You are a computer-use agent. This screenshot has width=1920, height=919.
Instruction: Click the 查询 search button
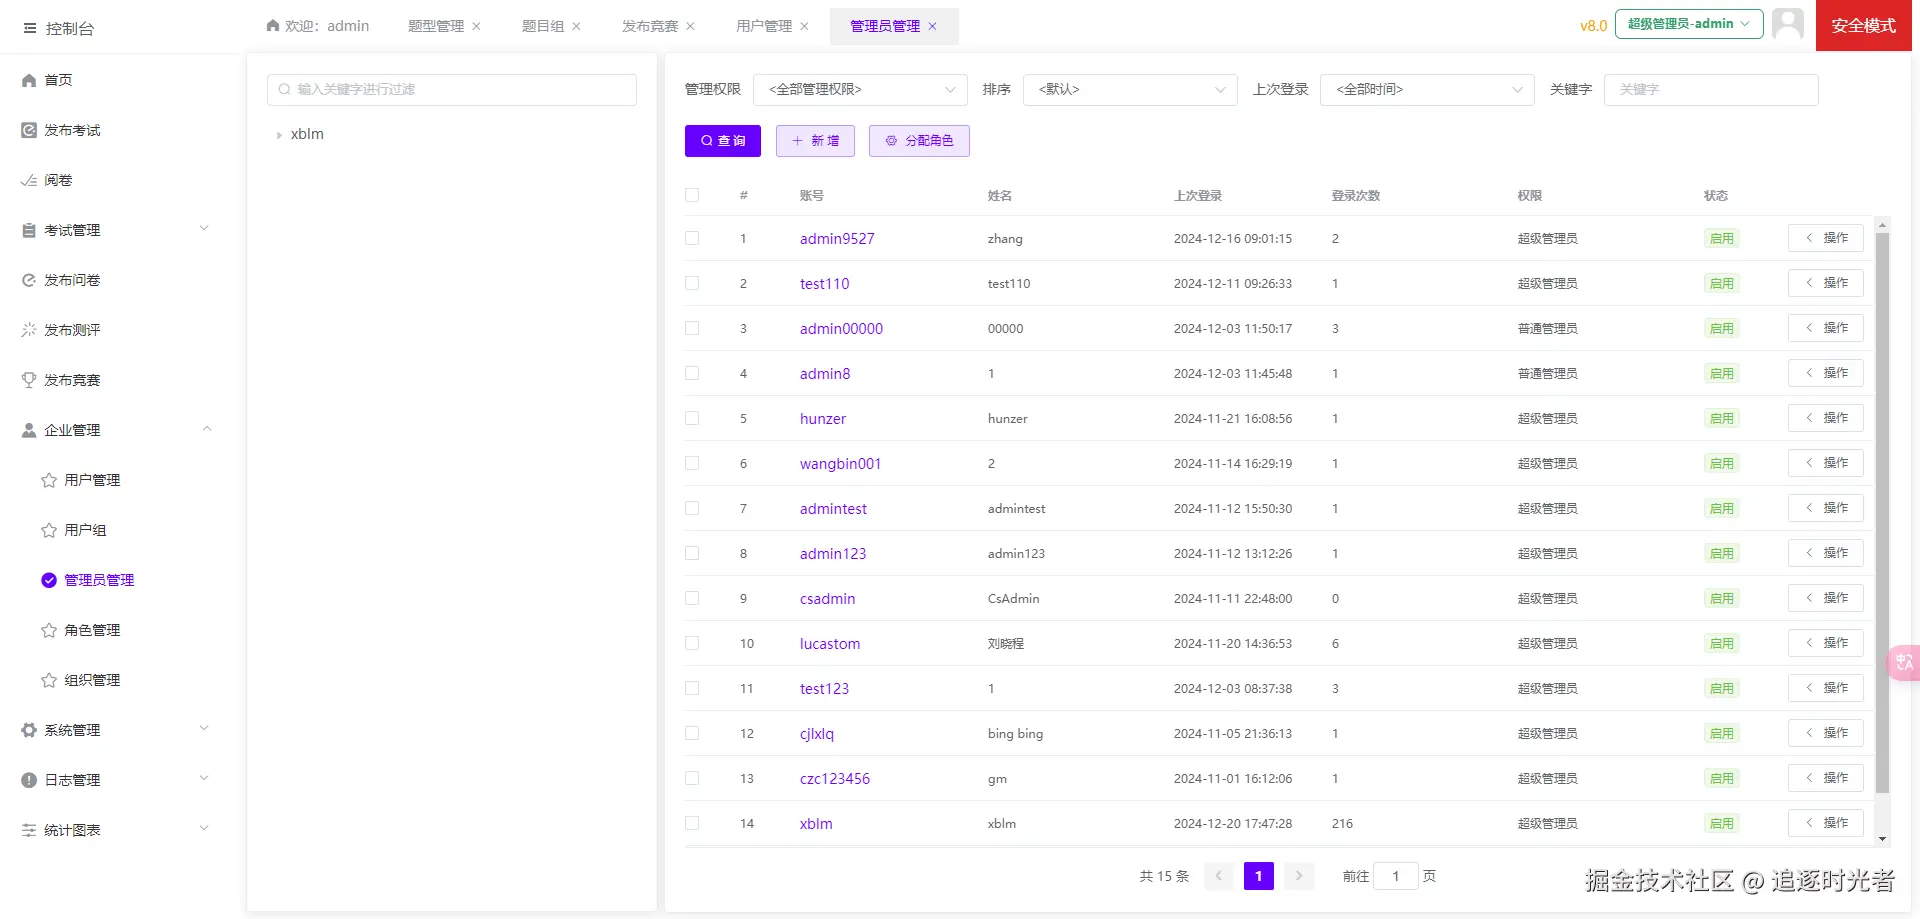[x=723, y=141]
